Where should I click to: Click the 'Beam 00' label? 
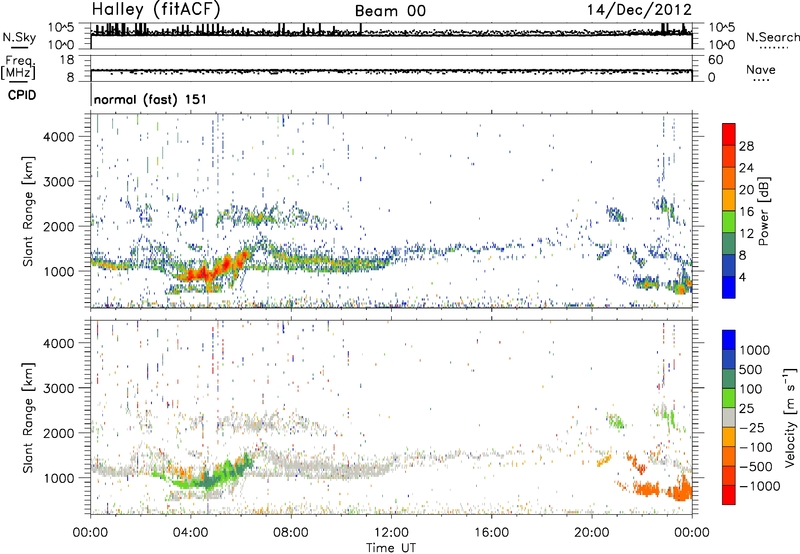point(390,11)
